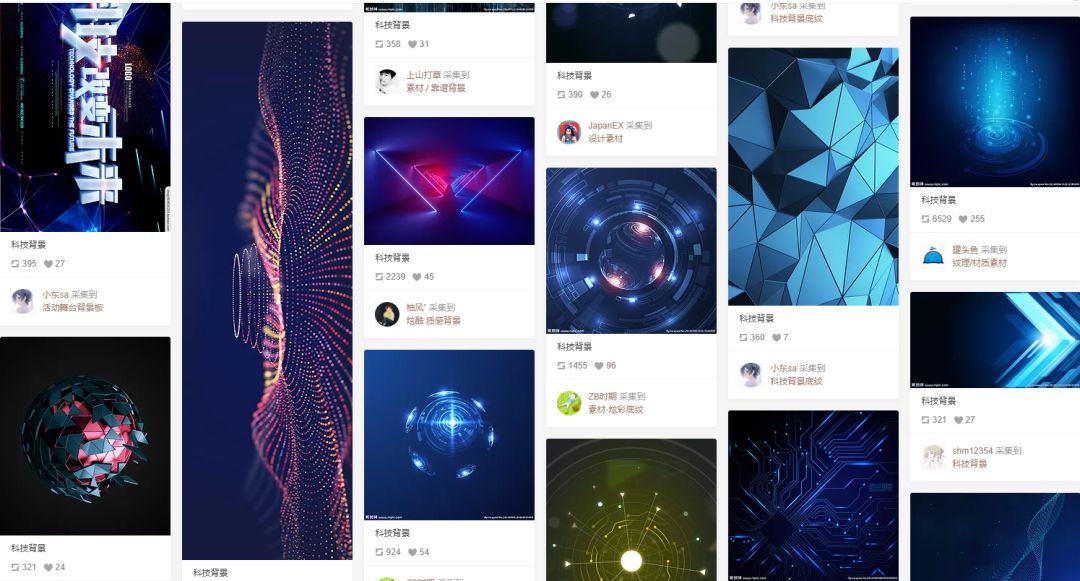This screenshot has width=1080, height=581.
Task: Click the repin icon beside count 2239
Action: pos(379,277)
